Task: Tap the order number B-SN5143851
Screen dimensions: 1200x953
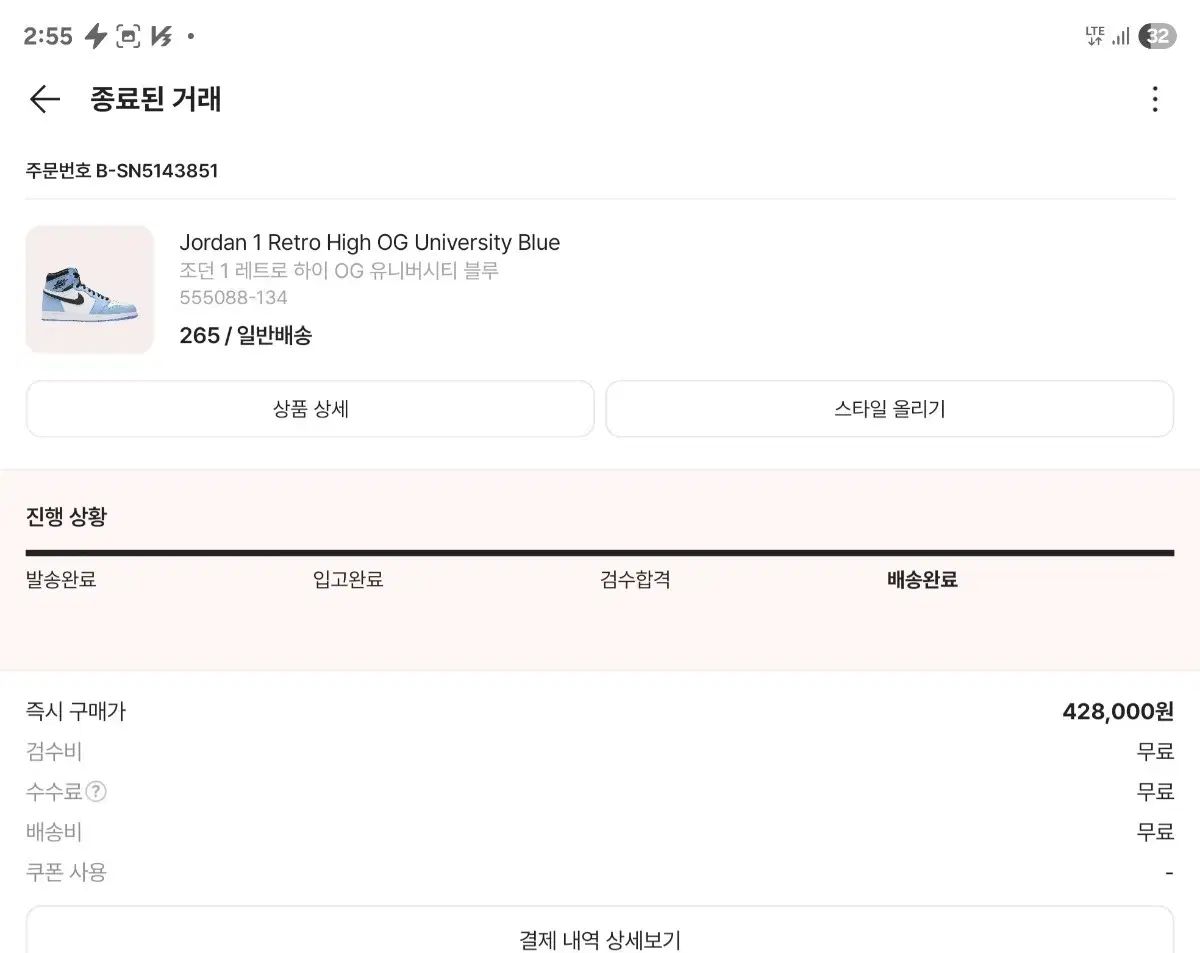Action: pyautogui.click(x=122, y=171)
